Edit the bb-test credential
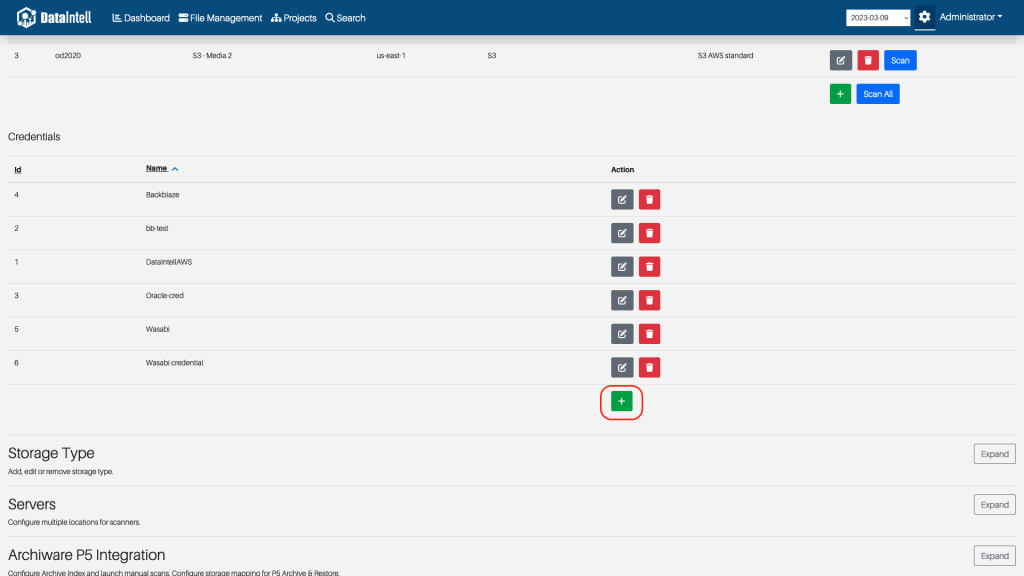Image resolution: width=1024 pixels, height=576 pixels. point(622,233)
